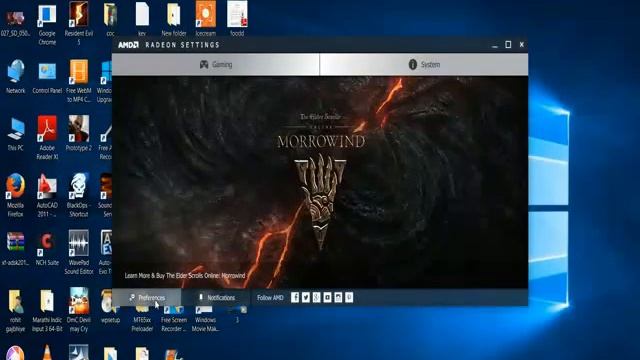Select the Network desktop icon
640x360 pixels.
click(x=16, y=77)
